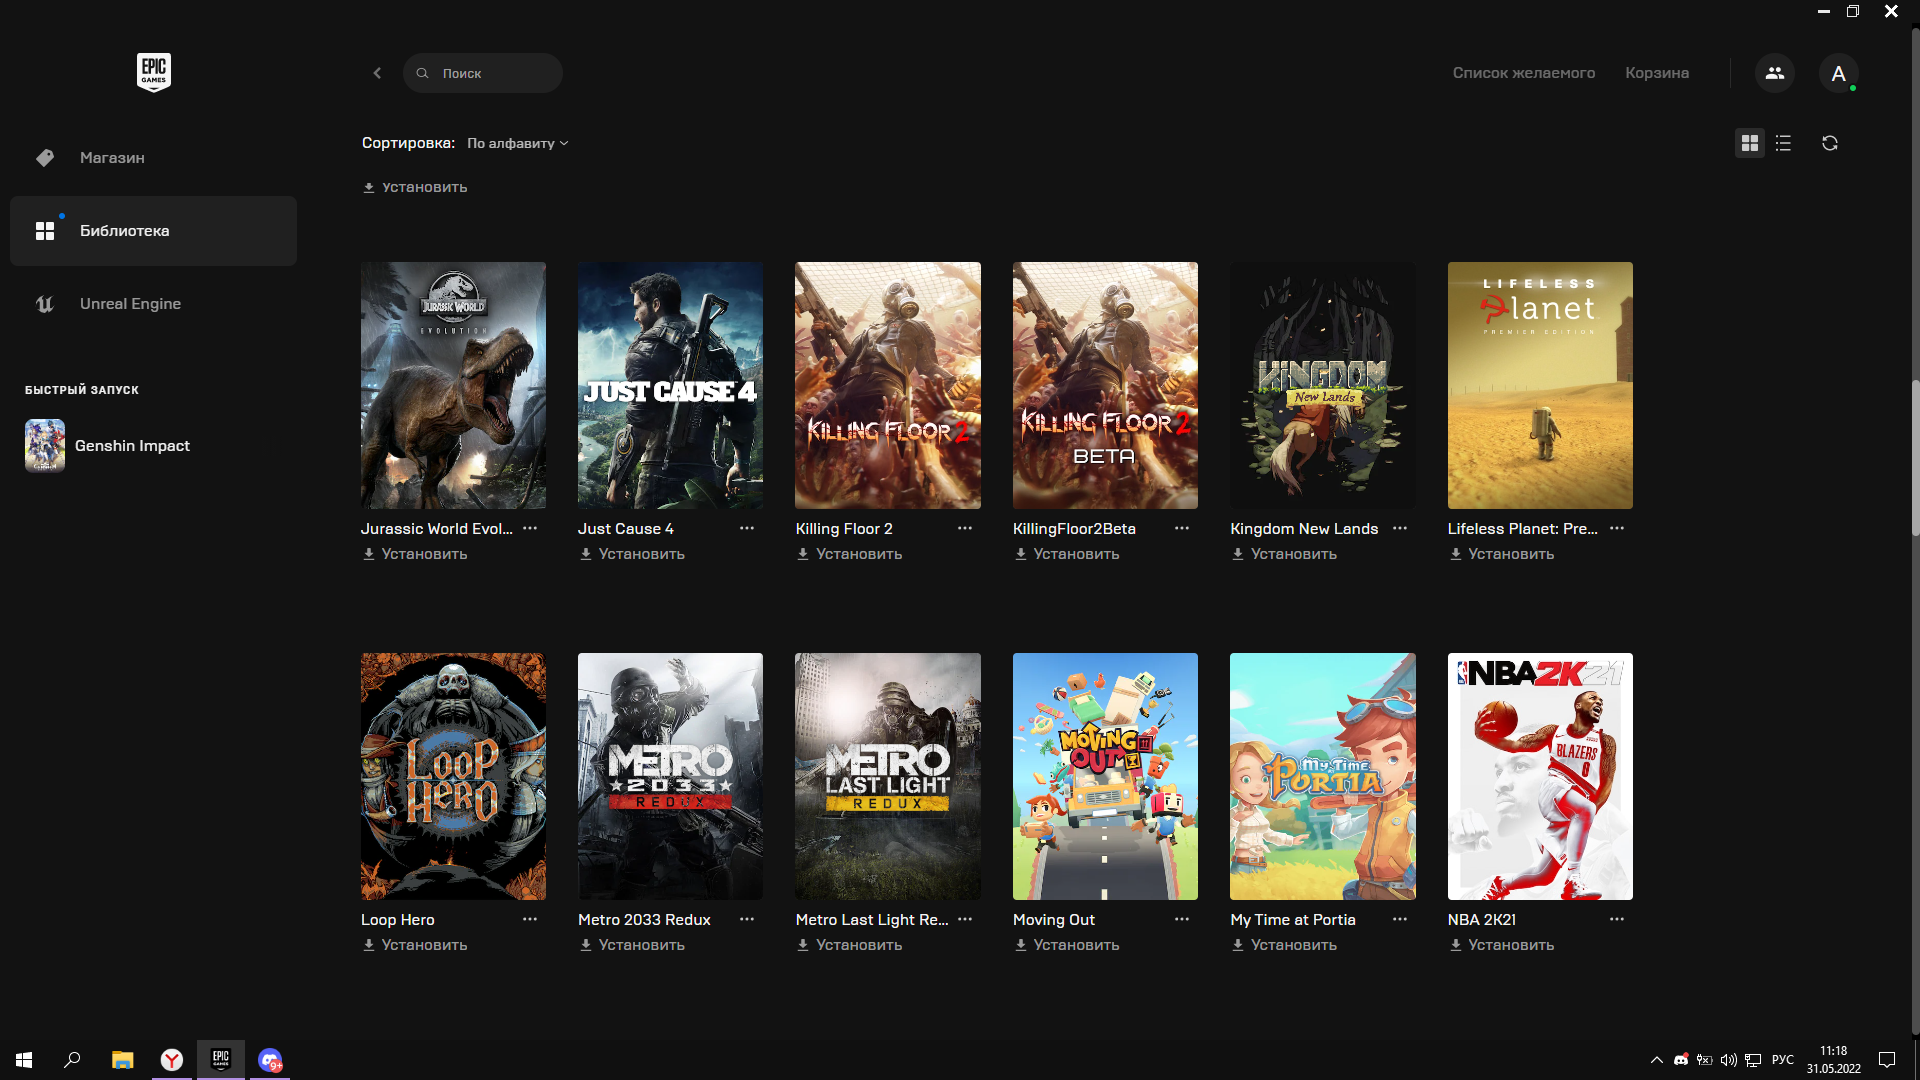Select the Lifeless Planet cover
This screenshot has height=1080, width=1920.
click(1540, 385)
